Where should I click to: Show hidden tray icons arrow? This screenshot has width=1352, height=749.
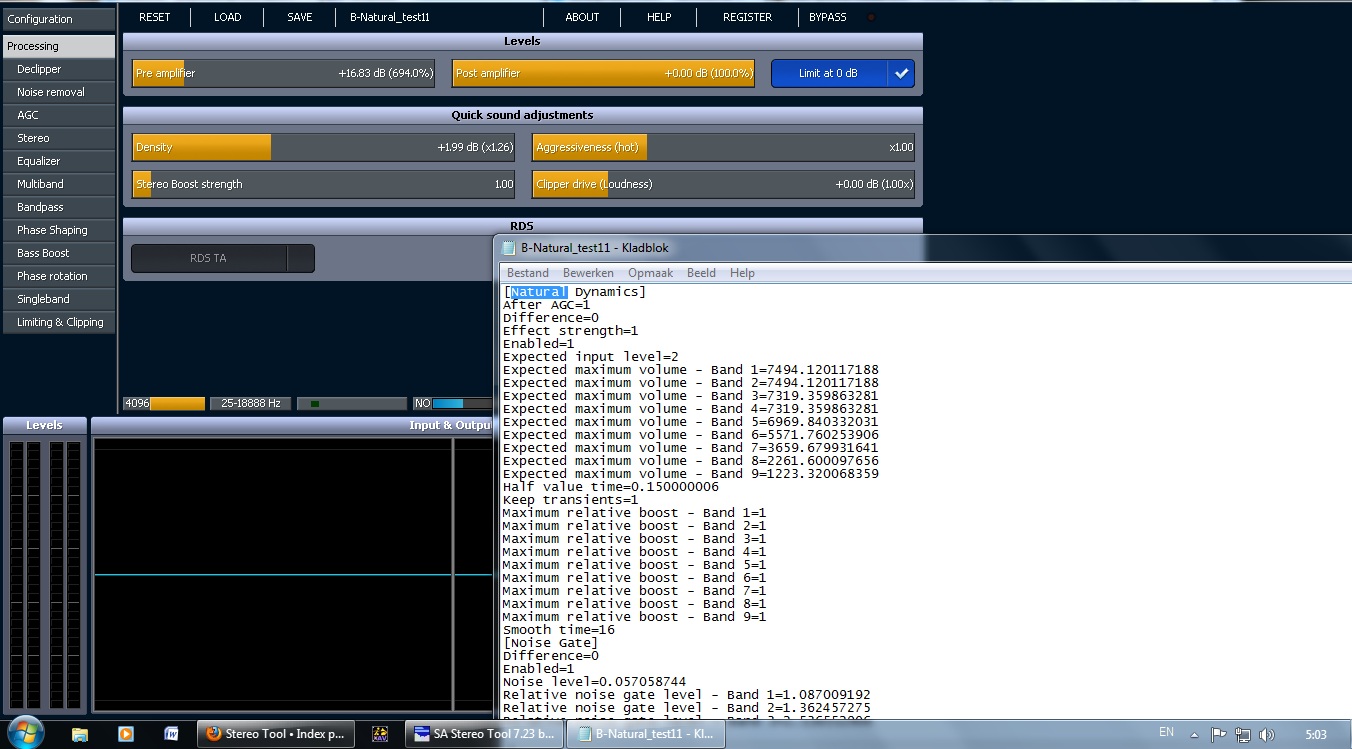1194,735
